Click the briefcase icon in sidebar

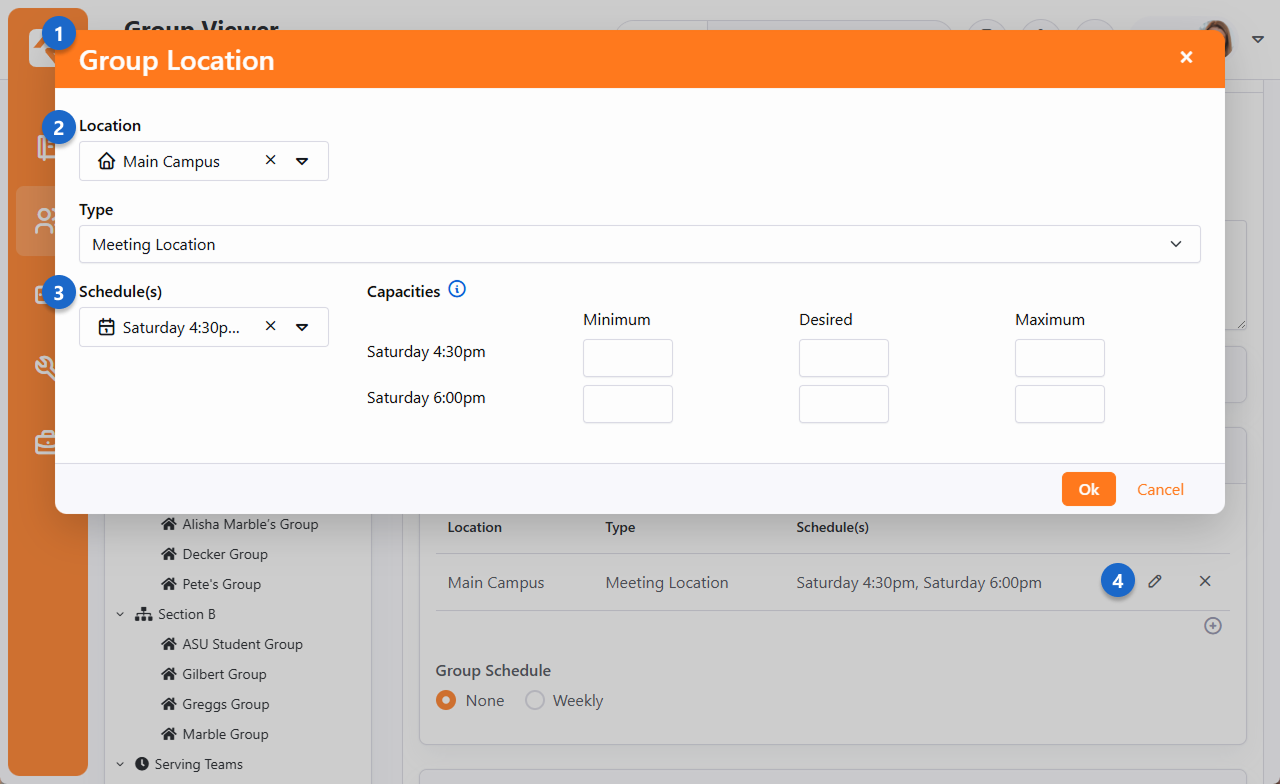[46, 441]
